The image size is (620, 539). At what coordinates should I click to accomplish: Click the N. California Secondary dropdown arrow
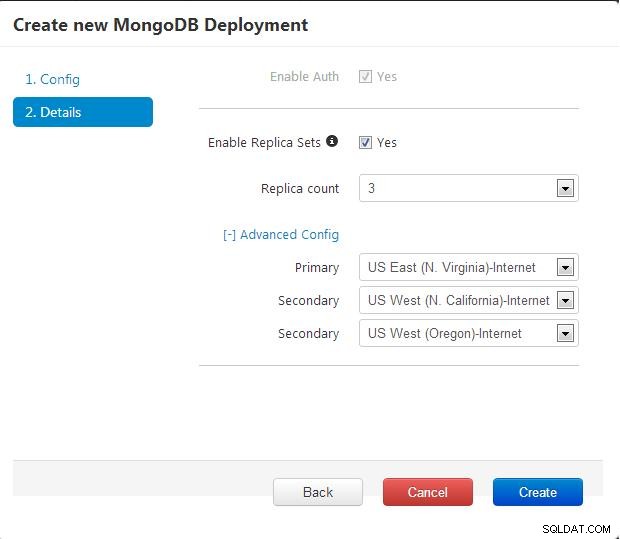[x=565, y=301]
